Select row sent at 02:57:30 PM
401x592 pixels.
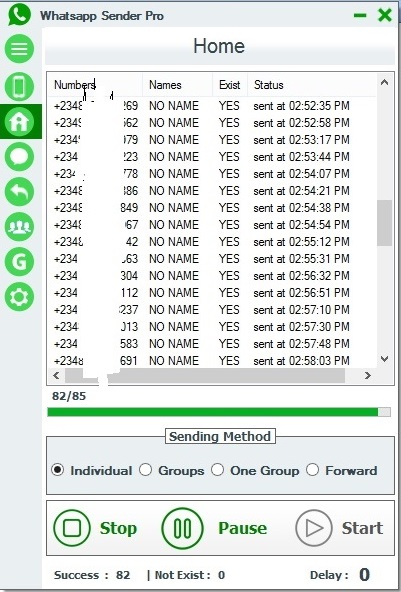(x=212, y=327)
